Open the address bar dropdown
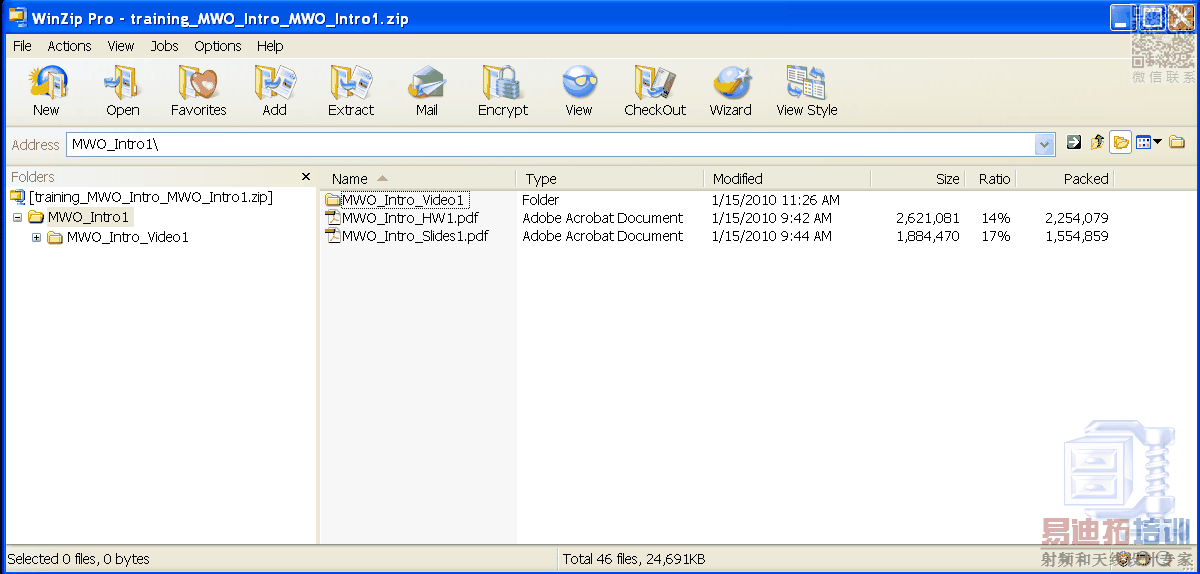1200x574 pixels. click(1046, 144)
